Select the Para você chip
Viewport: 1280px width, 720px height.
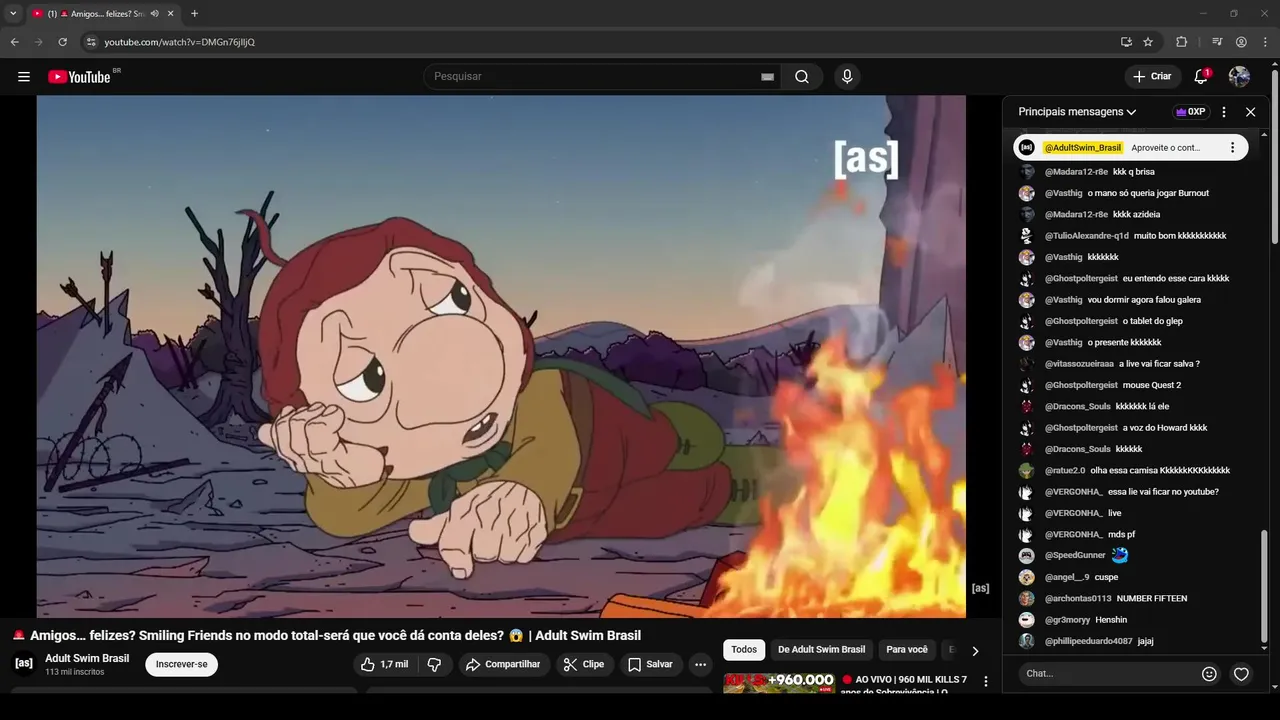[907, 650]
